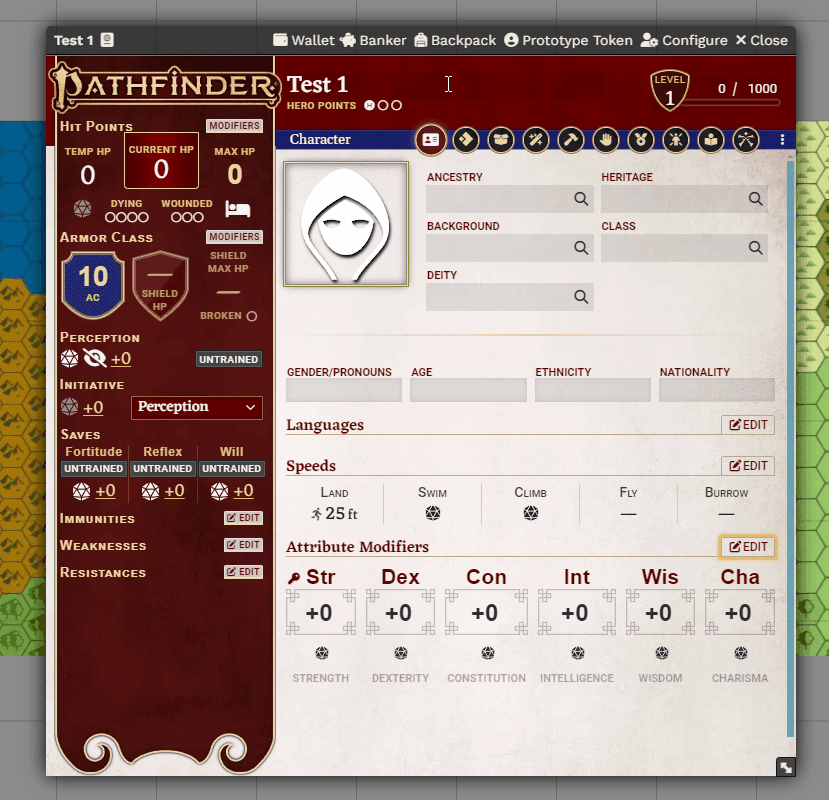
Task: Switch to the Feats tab (medal icon)
Action: pyautogui.click(x=641, y=140)
